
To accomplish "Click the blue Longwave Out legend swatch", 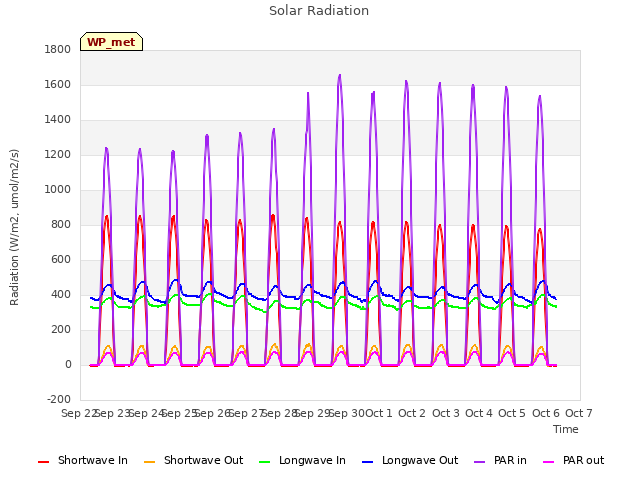I will click(x=367, y=462).
